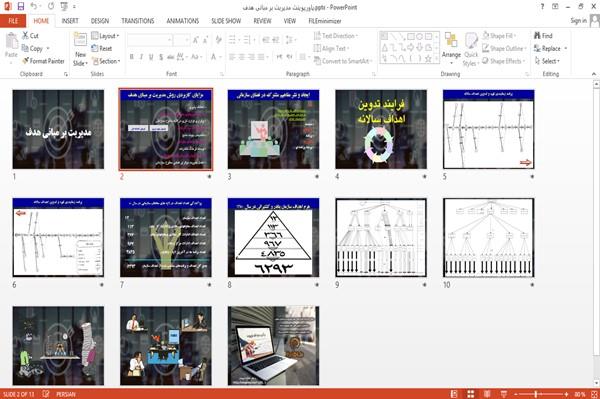
Task: Switch to the TRANSITIONS tab
Action: (x=138, y=21)
